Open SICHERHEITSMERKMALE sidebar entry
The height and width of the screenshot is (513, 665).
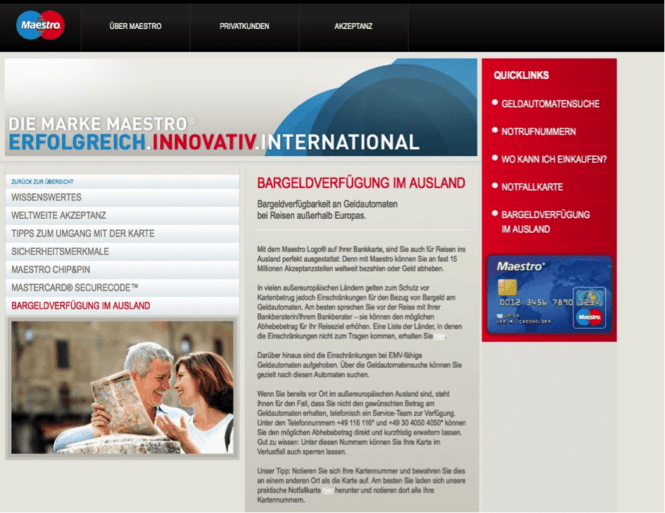(x=122, y=251)
